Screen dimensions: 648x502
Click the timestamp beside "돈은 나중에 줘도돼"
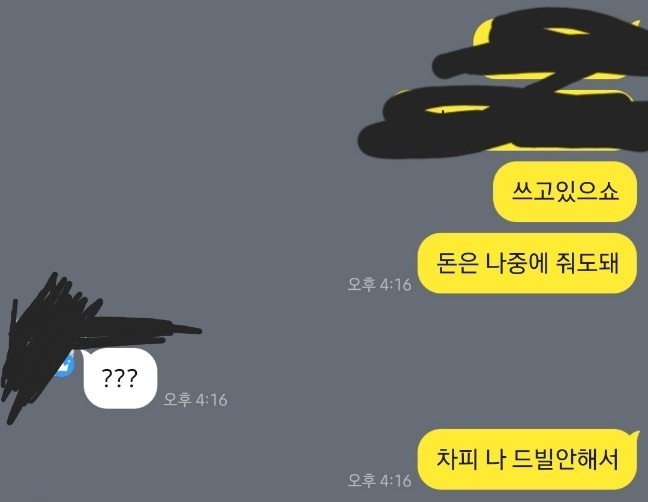click(x=379, y=284)
